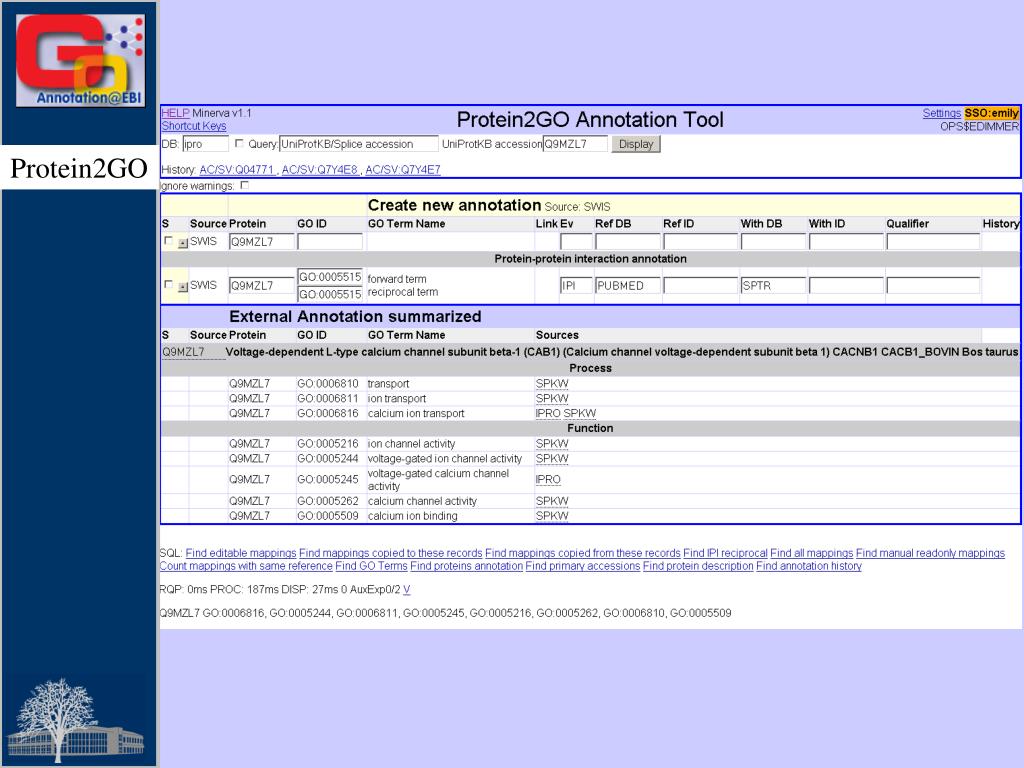The image size is (1024, 768).
Task: Click the Ref DB field containing PUBMED
Action: point(628,285)
